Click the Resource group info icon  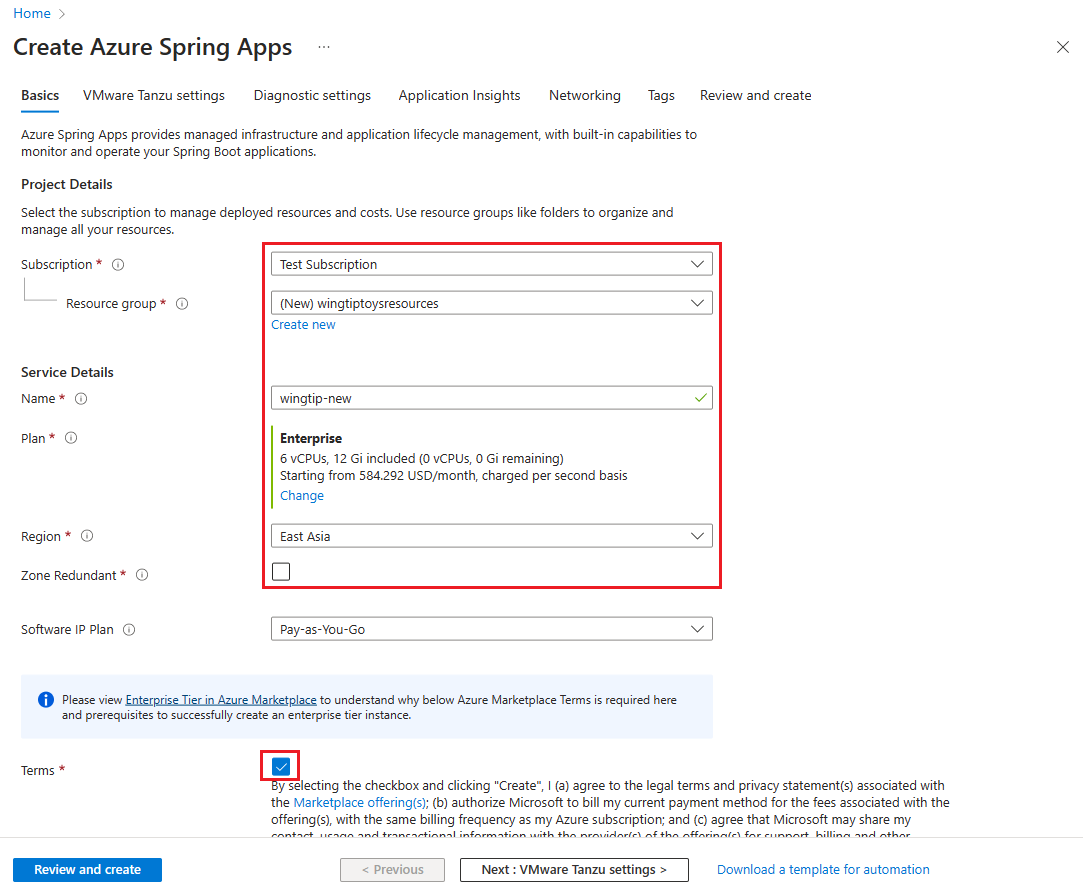182,304
